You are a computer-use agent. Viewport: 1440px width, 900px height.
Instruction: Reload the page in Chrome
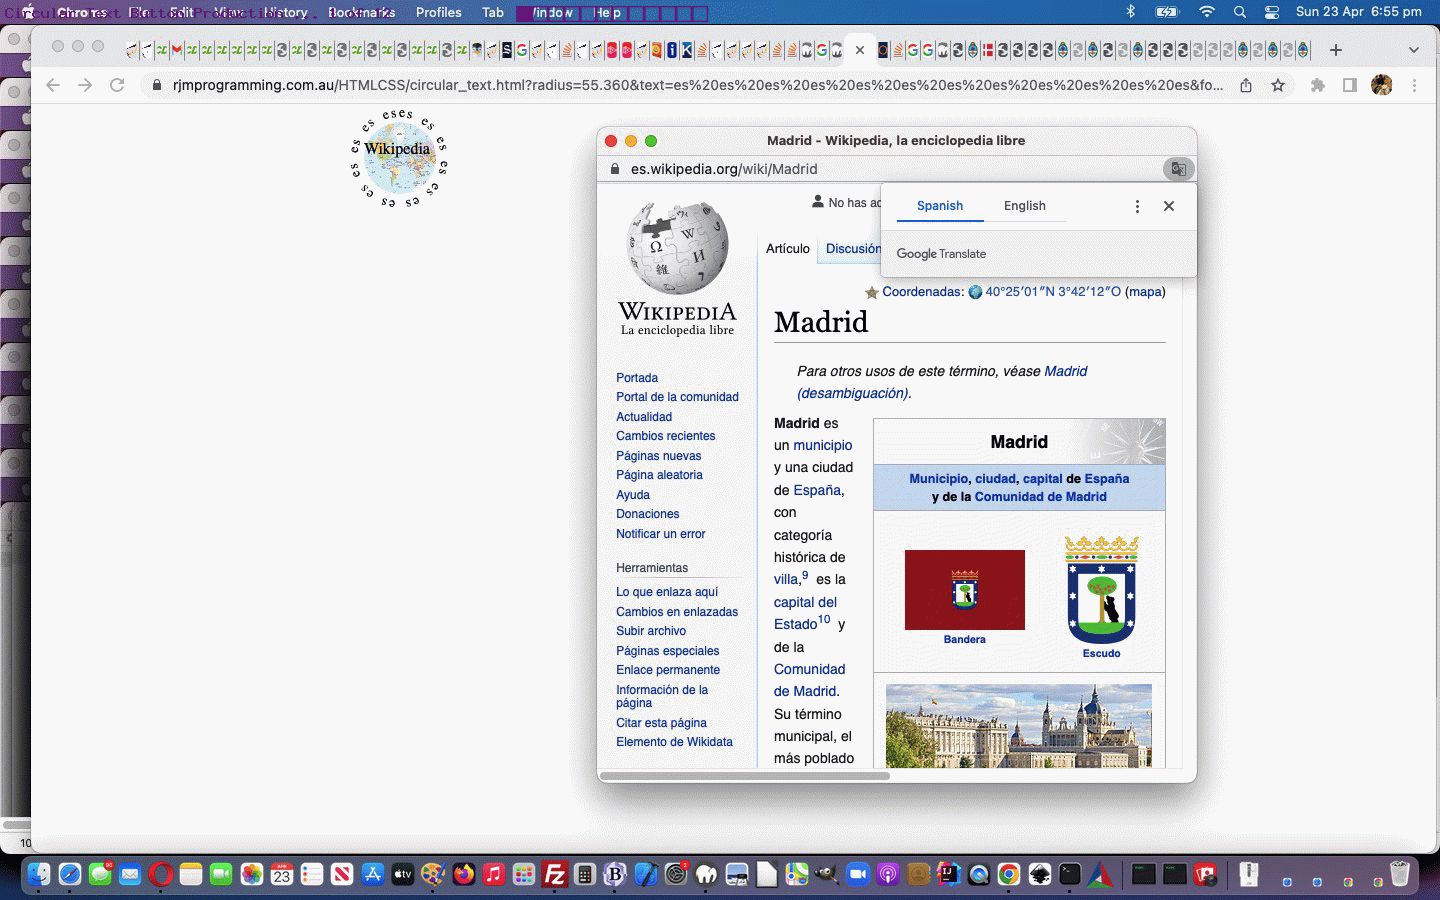click(117, 85)
